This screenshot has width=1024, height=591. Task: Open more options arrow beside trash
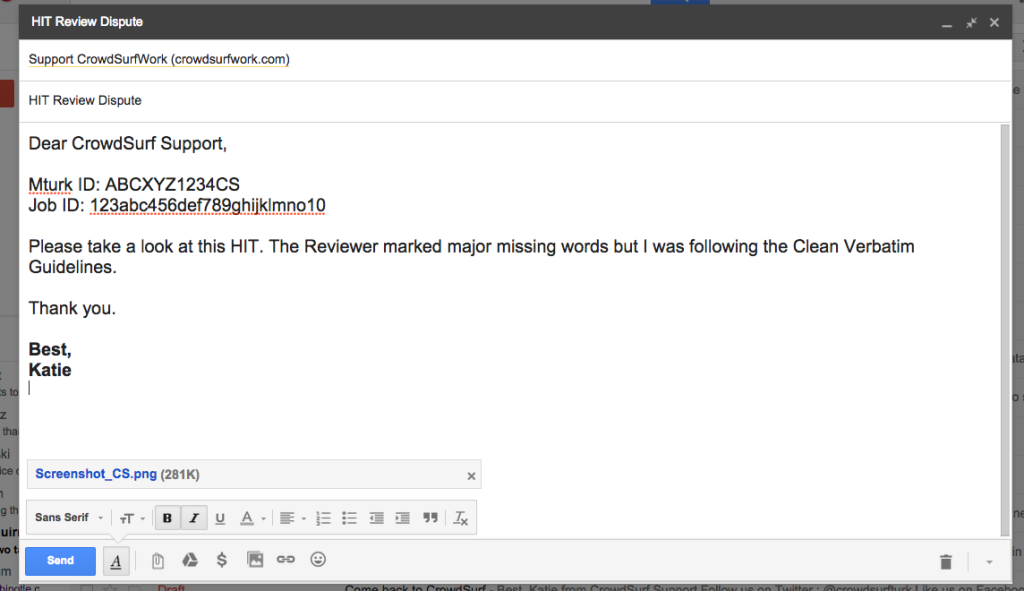click(x=989, y=562)
